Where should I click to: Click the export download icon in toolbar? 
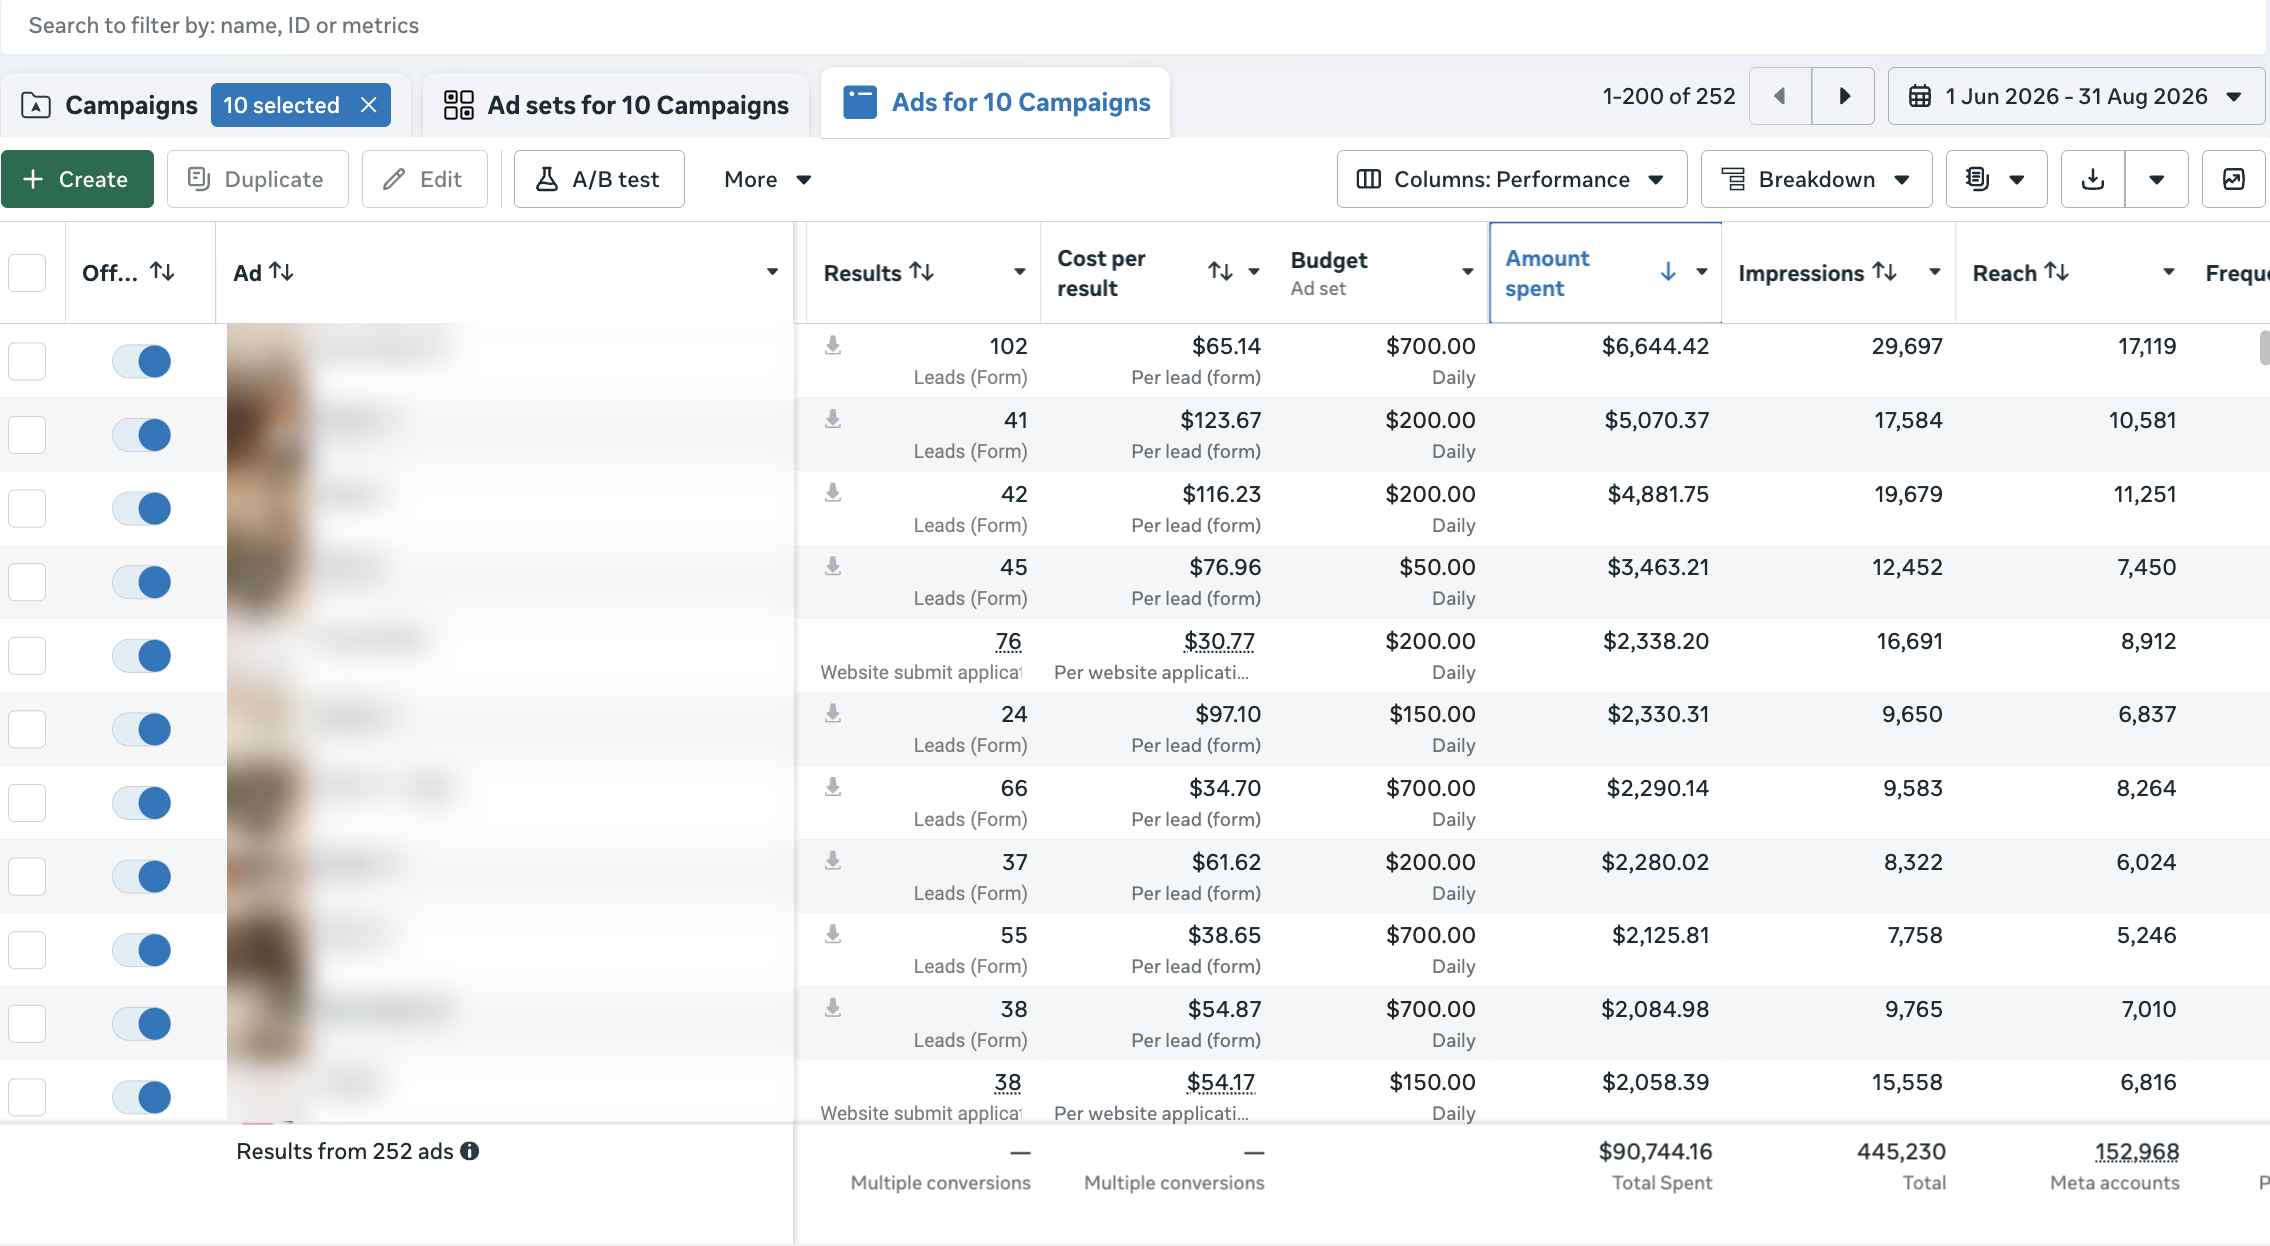click(2092, 179)
